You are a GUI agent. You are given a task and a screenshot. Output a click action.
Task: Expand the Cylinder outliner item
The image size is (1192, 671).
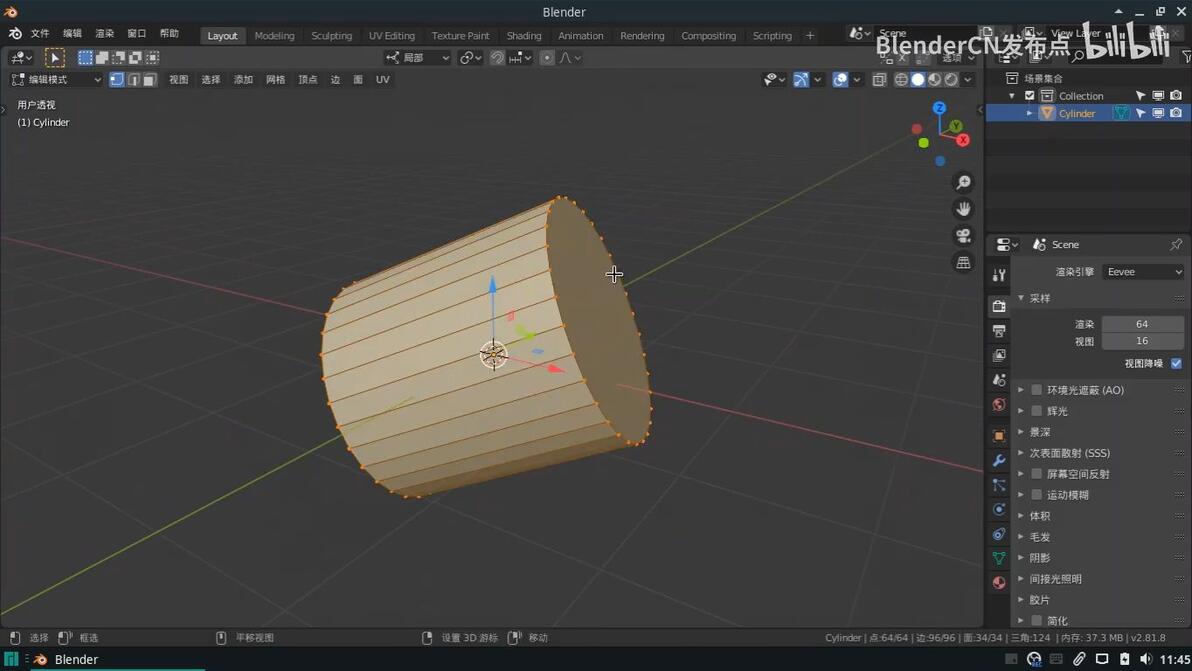(x=1029, y=113)
